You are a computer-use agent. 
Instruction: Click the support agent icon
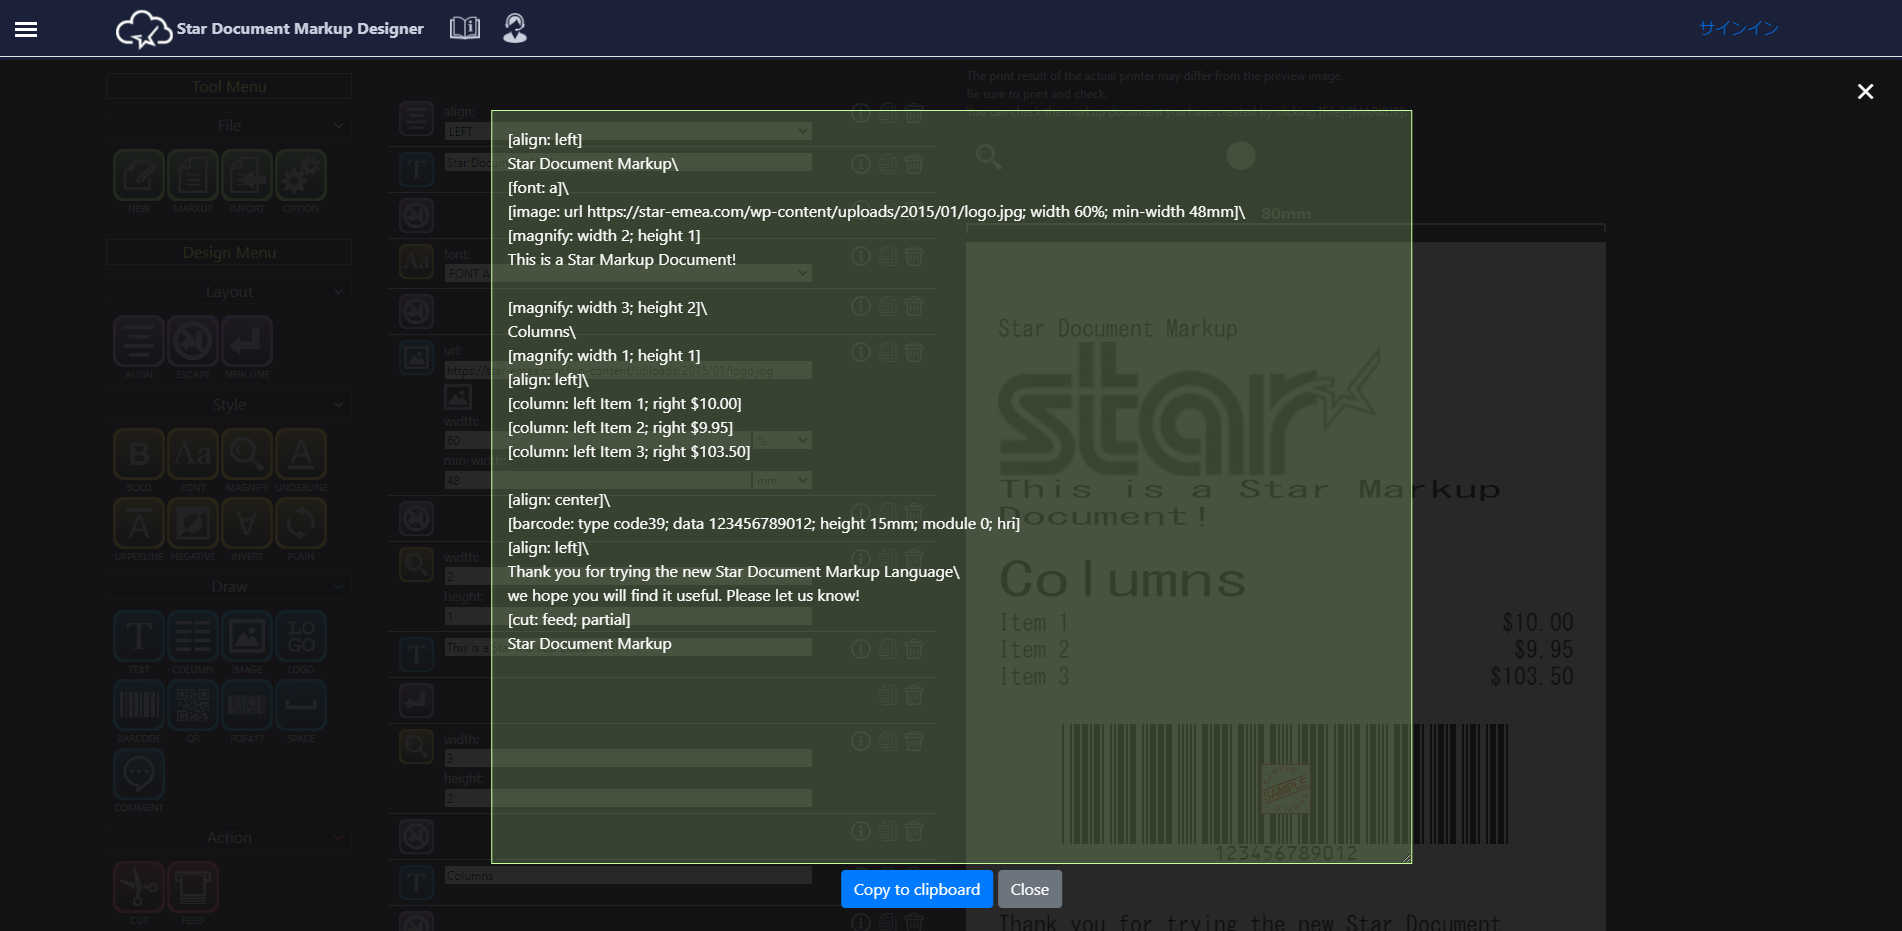click(515, 28)
